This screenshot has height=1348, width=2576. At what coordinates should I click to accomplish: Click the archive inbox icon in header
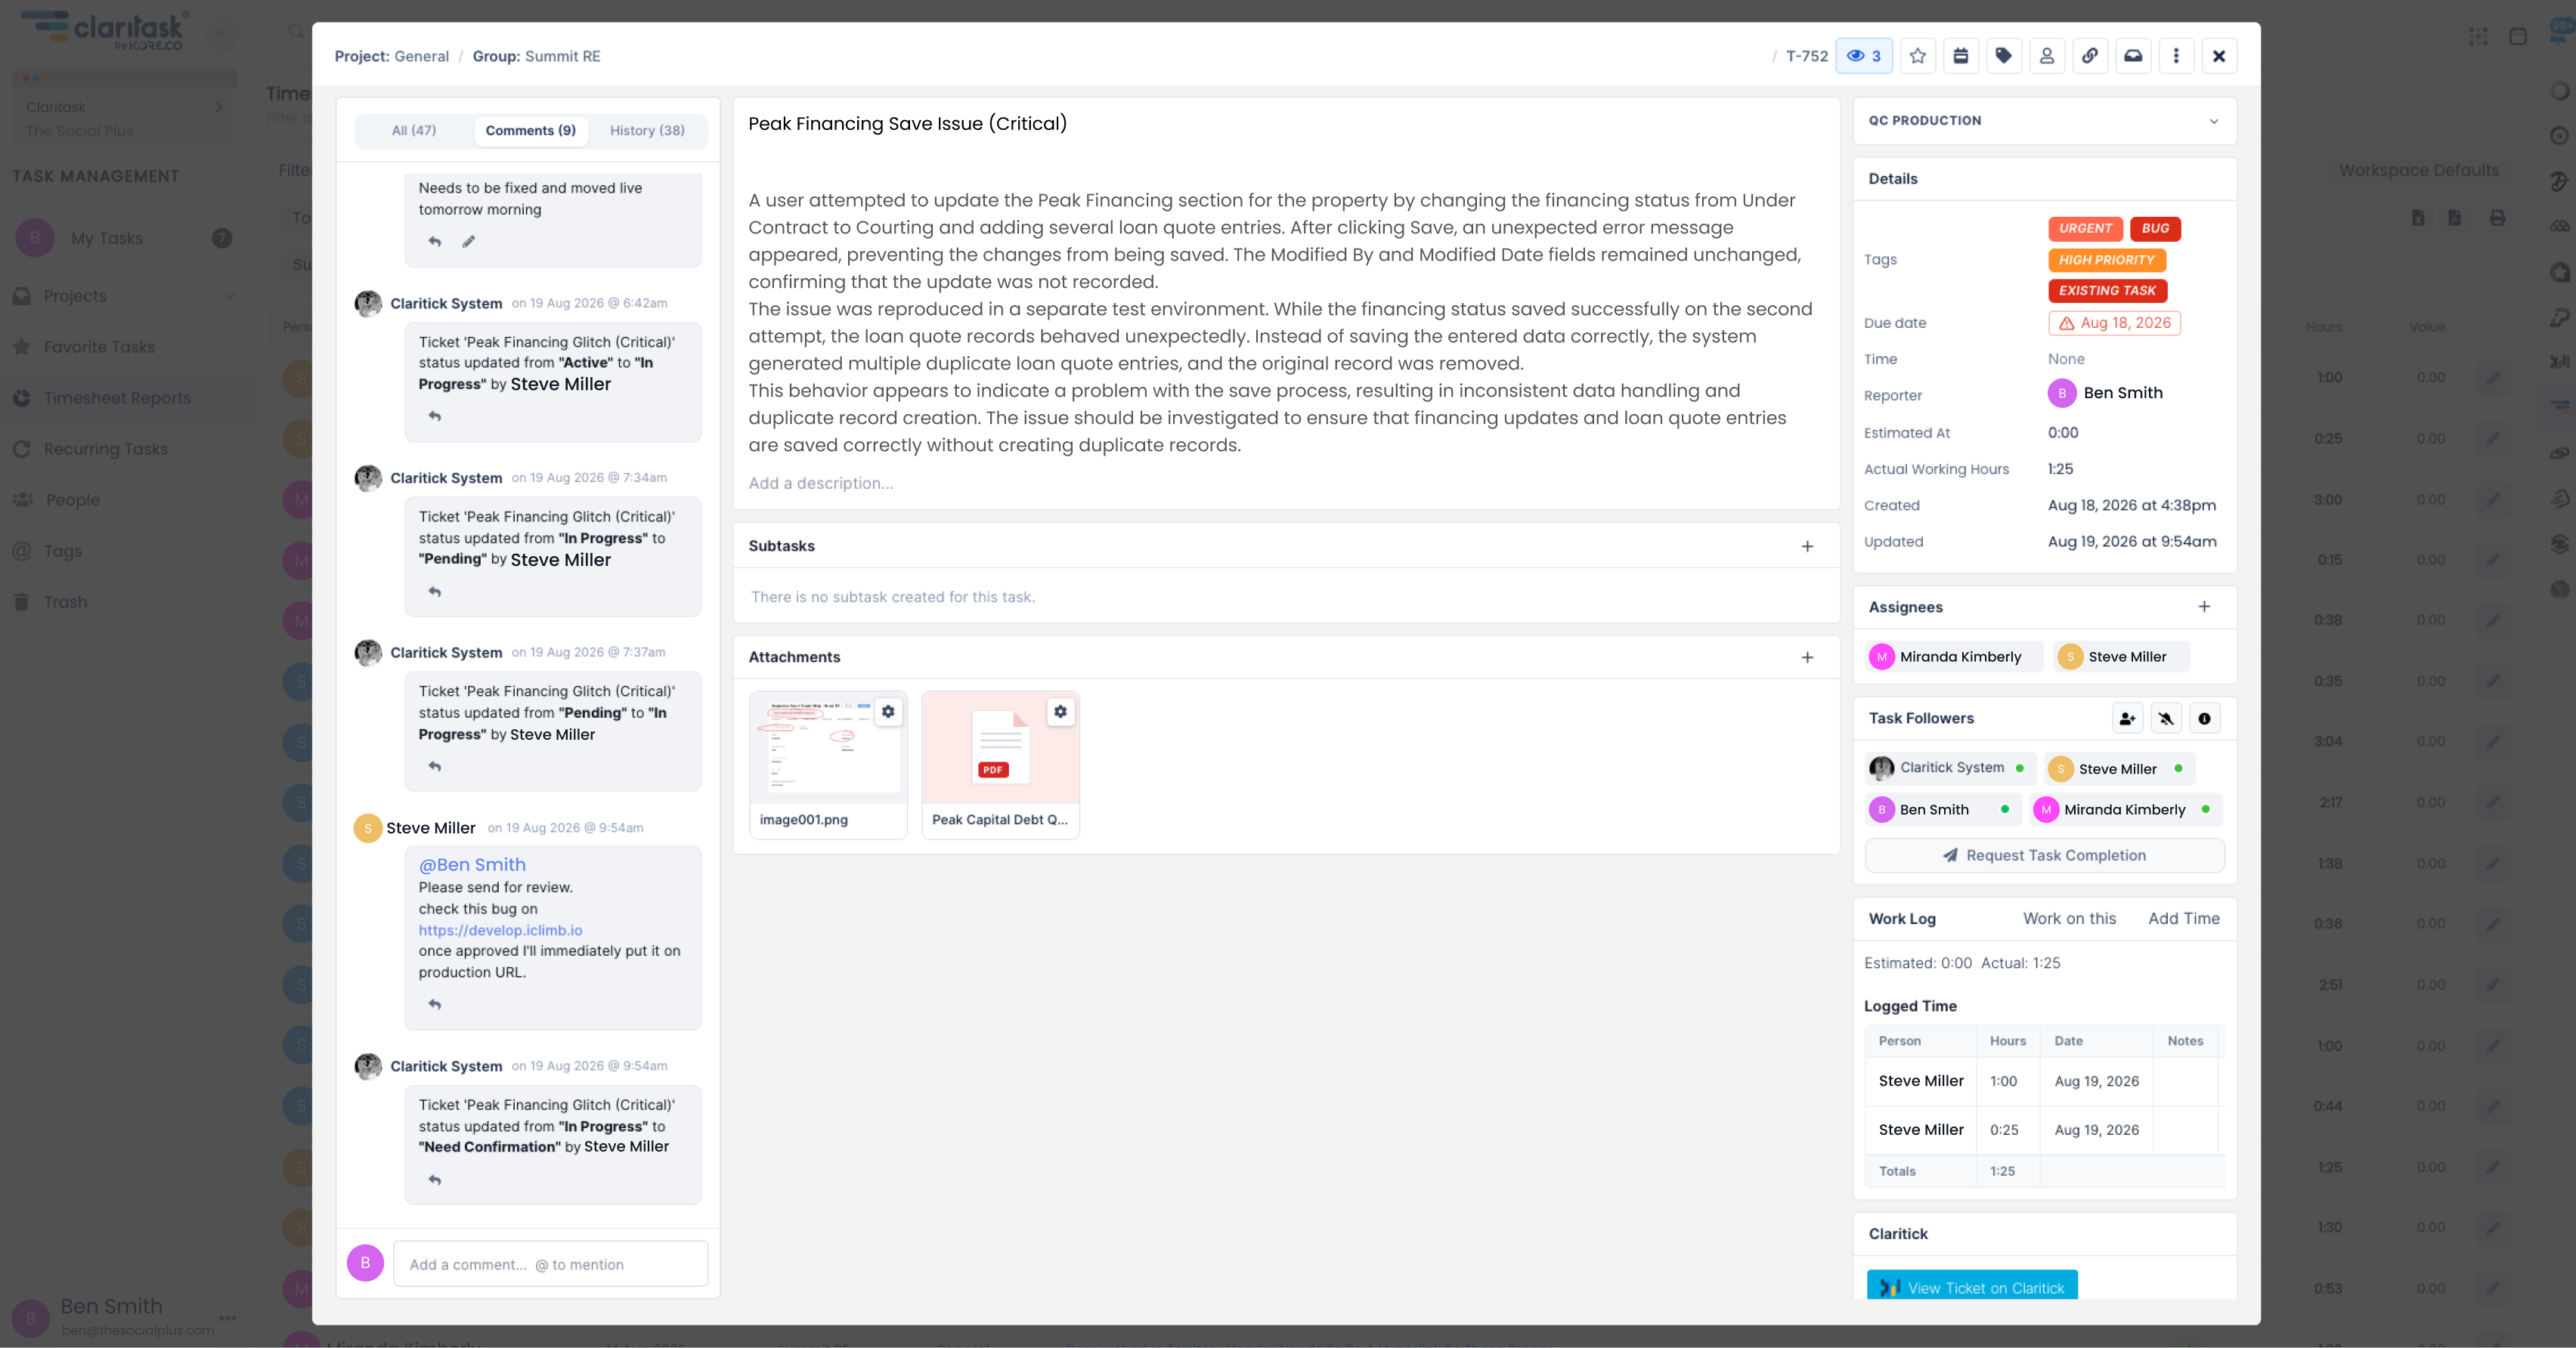pyautogui.click(x=2133, y=56)
